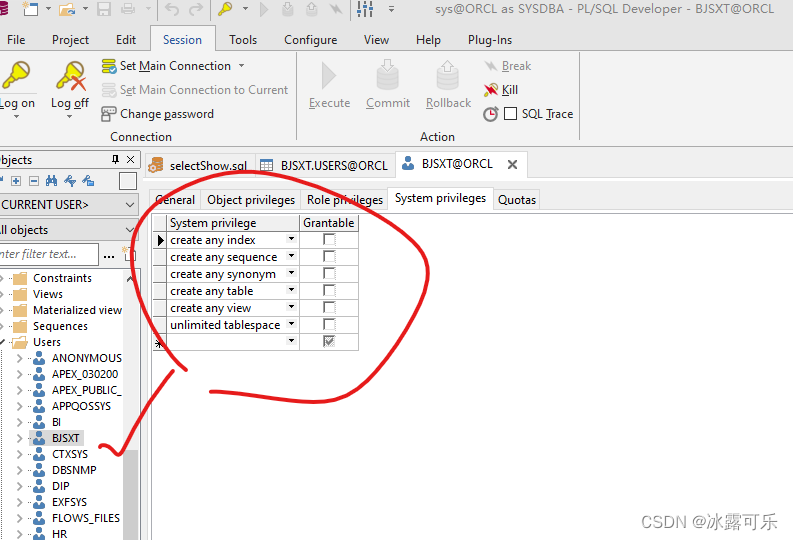Open Set Main Connection dropdown arrow

click(x=242, y=66)
